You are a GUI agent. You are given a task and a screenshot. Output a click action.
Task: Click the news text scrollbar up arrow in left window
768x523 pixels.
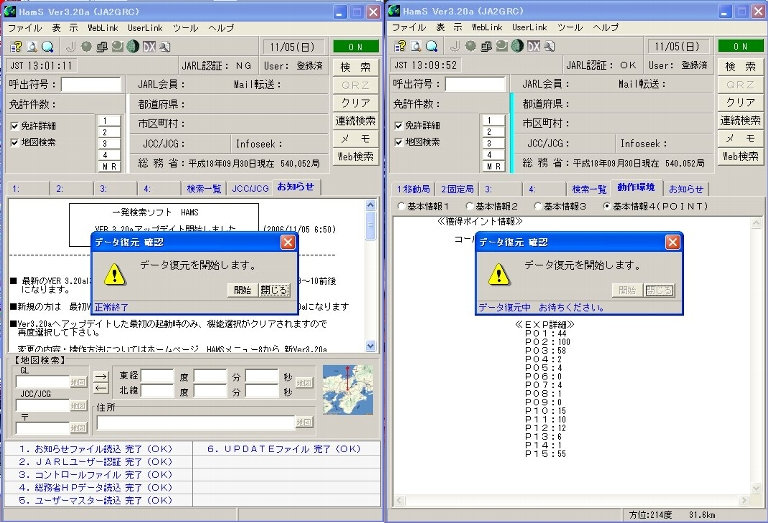click(371, 206)
